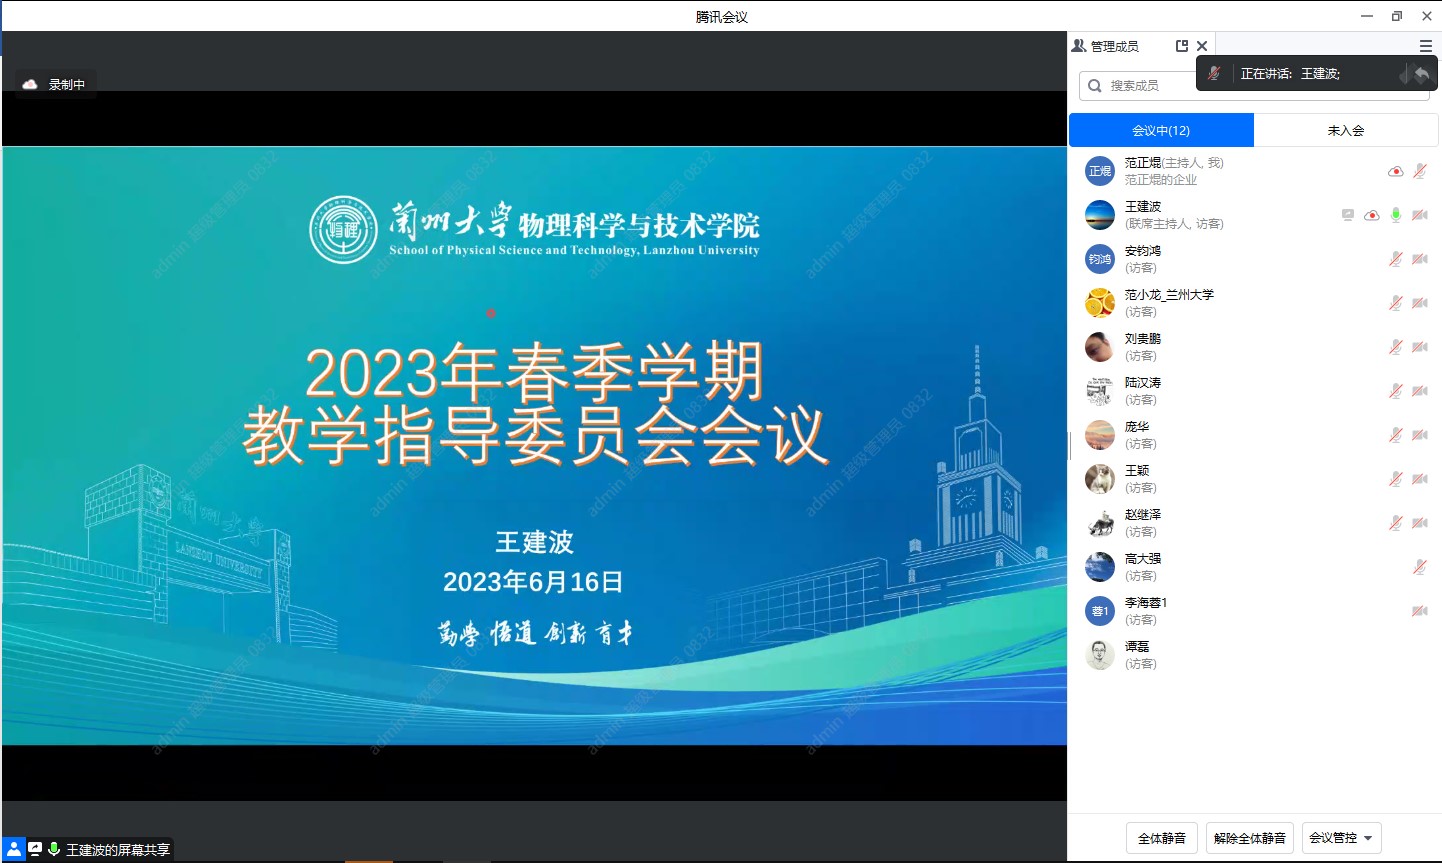The image size is (1442, 863).
Task: Select the 会议中(12) tab
Action: (x=1161, y=130)
